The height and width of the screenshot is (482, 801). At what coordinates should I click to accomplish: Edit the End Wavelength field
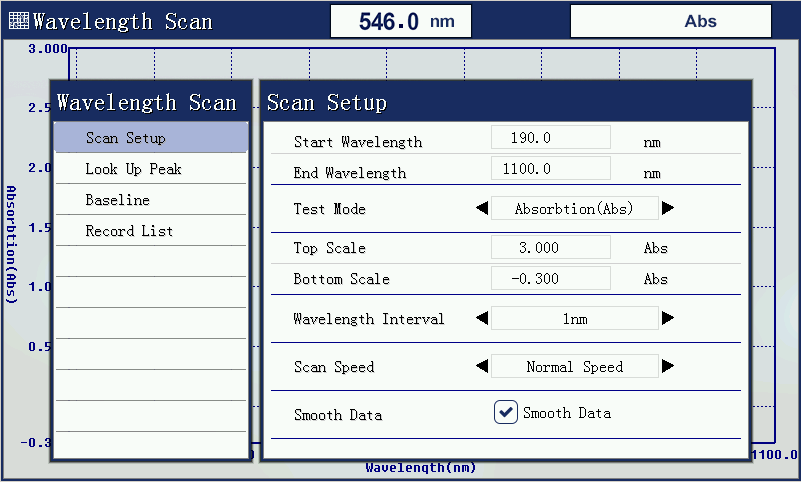click(x=550, y=169)
